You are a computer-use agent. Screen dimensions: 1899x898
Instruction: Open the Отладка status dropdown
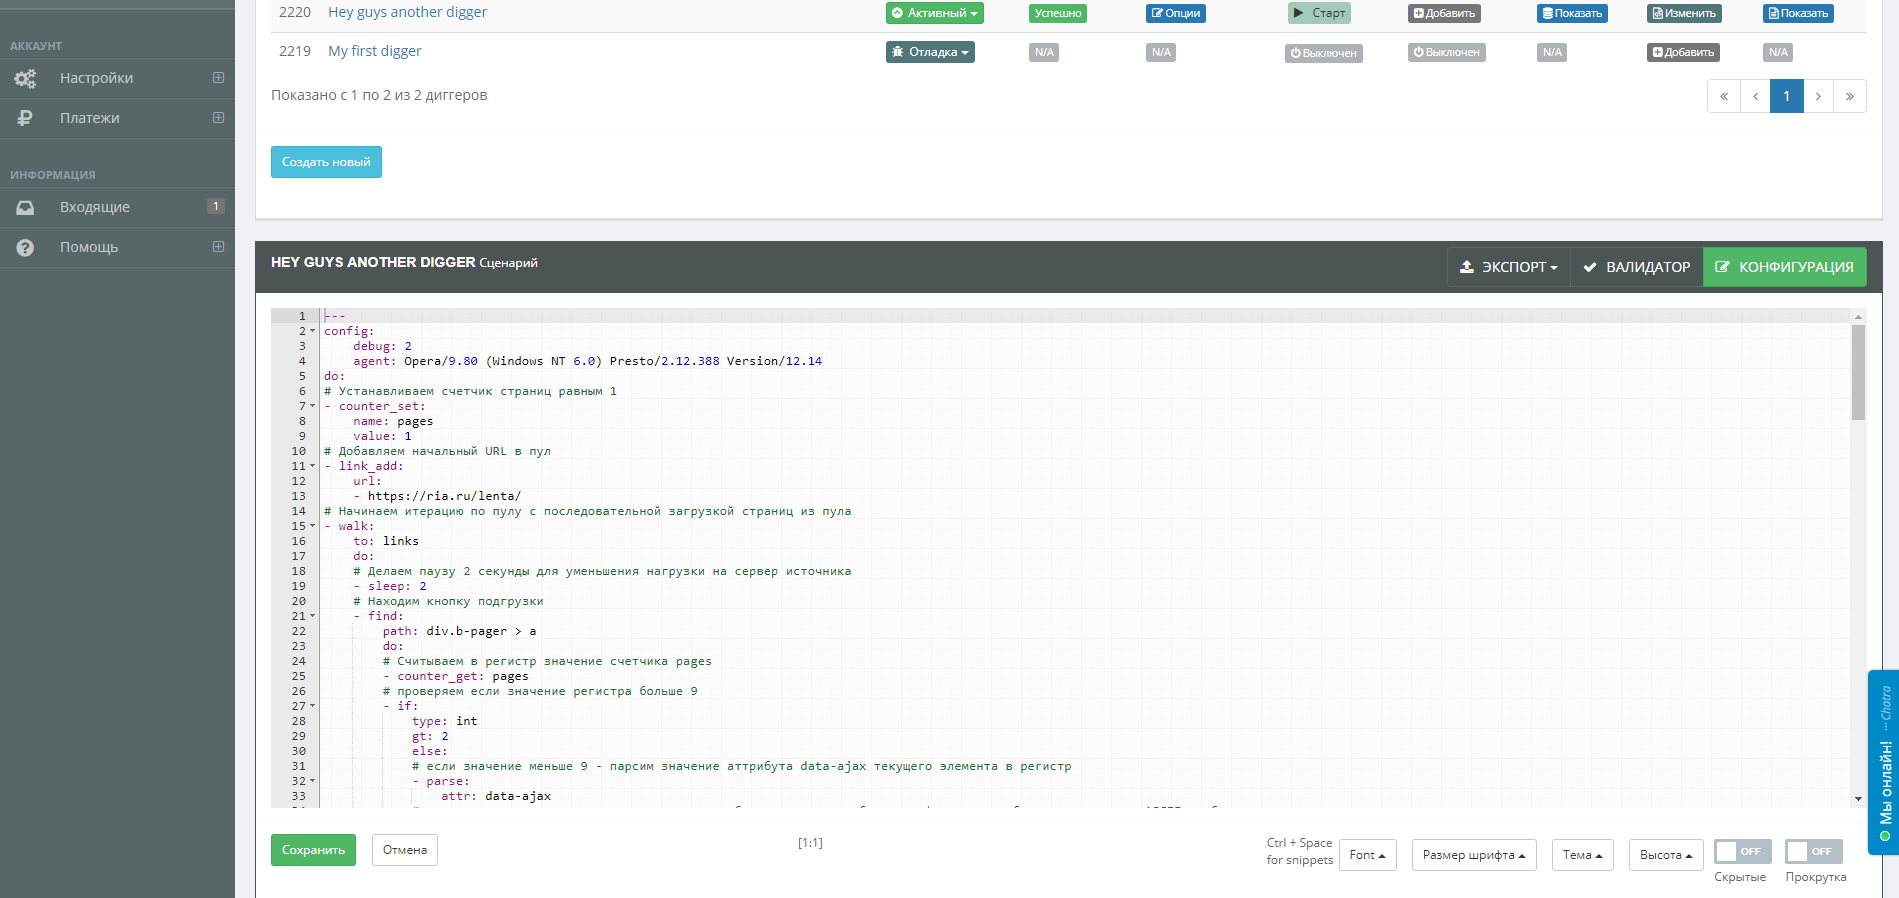(930, 52)
